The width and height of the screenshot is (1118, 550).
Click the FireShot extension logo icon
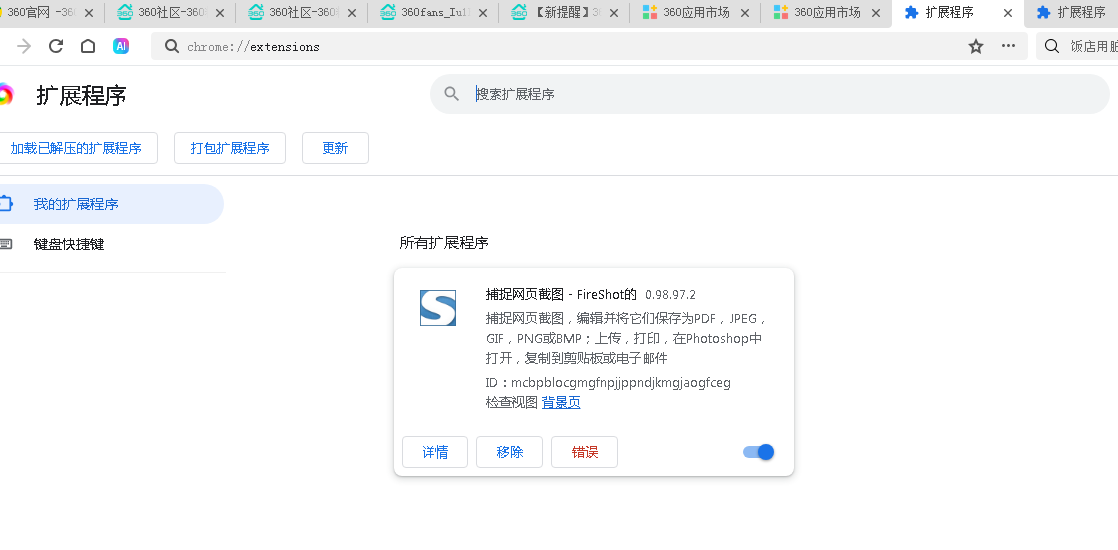coord(438,308)
